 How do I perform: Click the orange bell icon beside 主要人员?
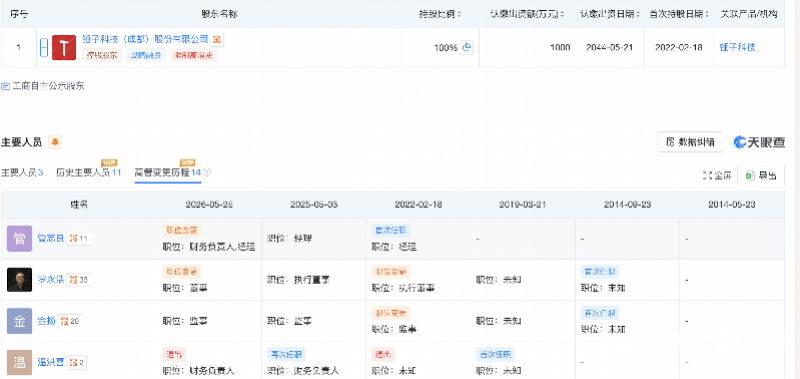(55, 142)
